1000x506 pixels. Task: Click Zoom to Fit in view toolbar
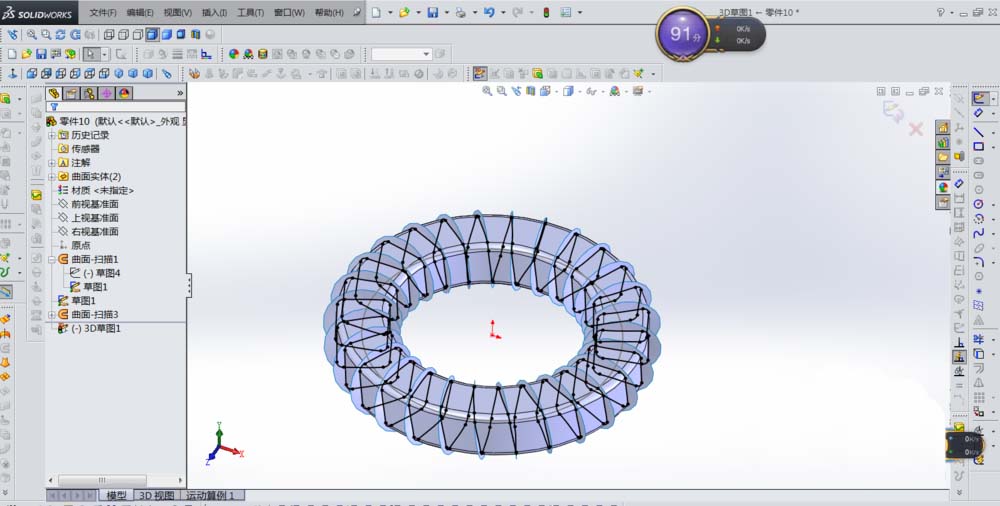point(31,35)
